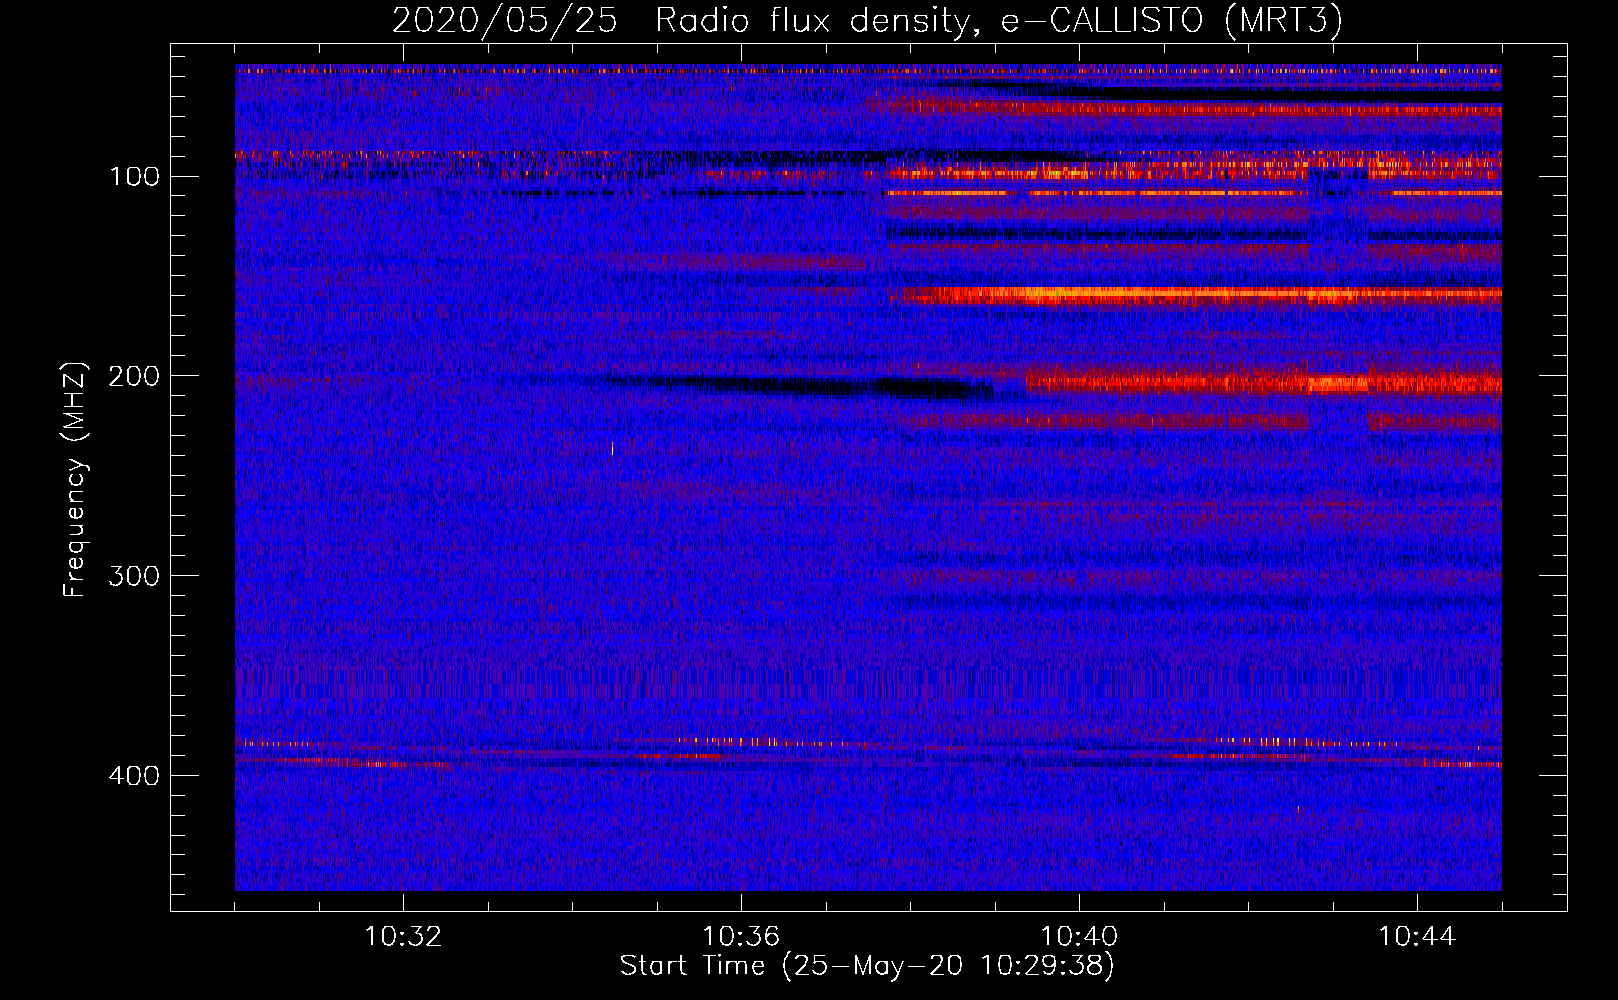This screenshot has width=1618, height=1000.
Task: Click the '10:32' time tick label
Action: pyautogui.click(x=403, y=937)
